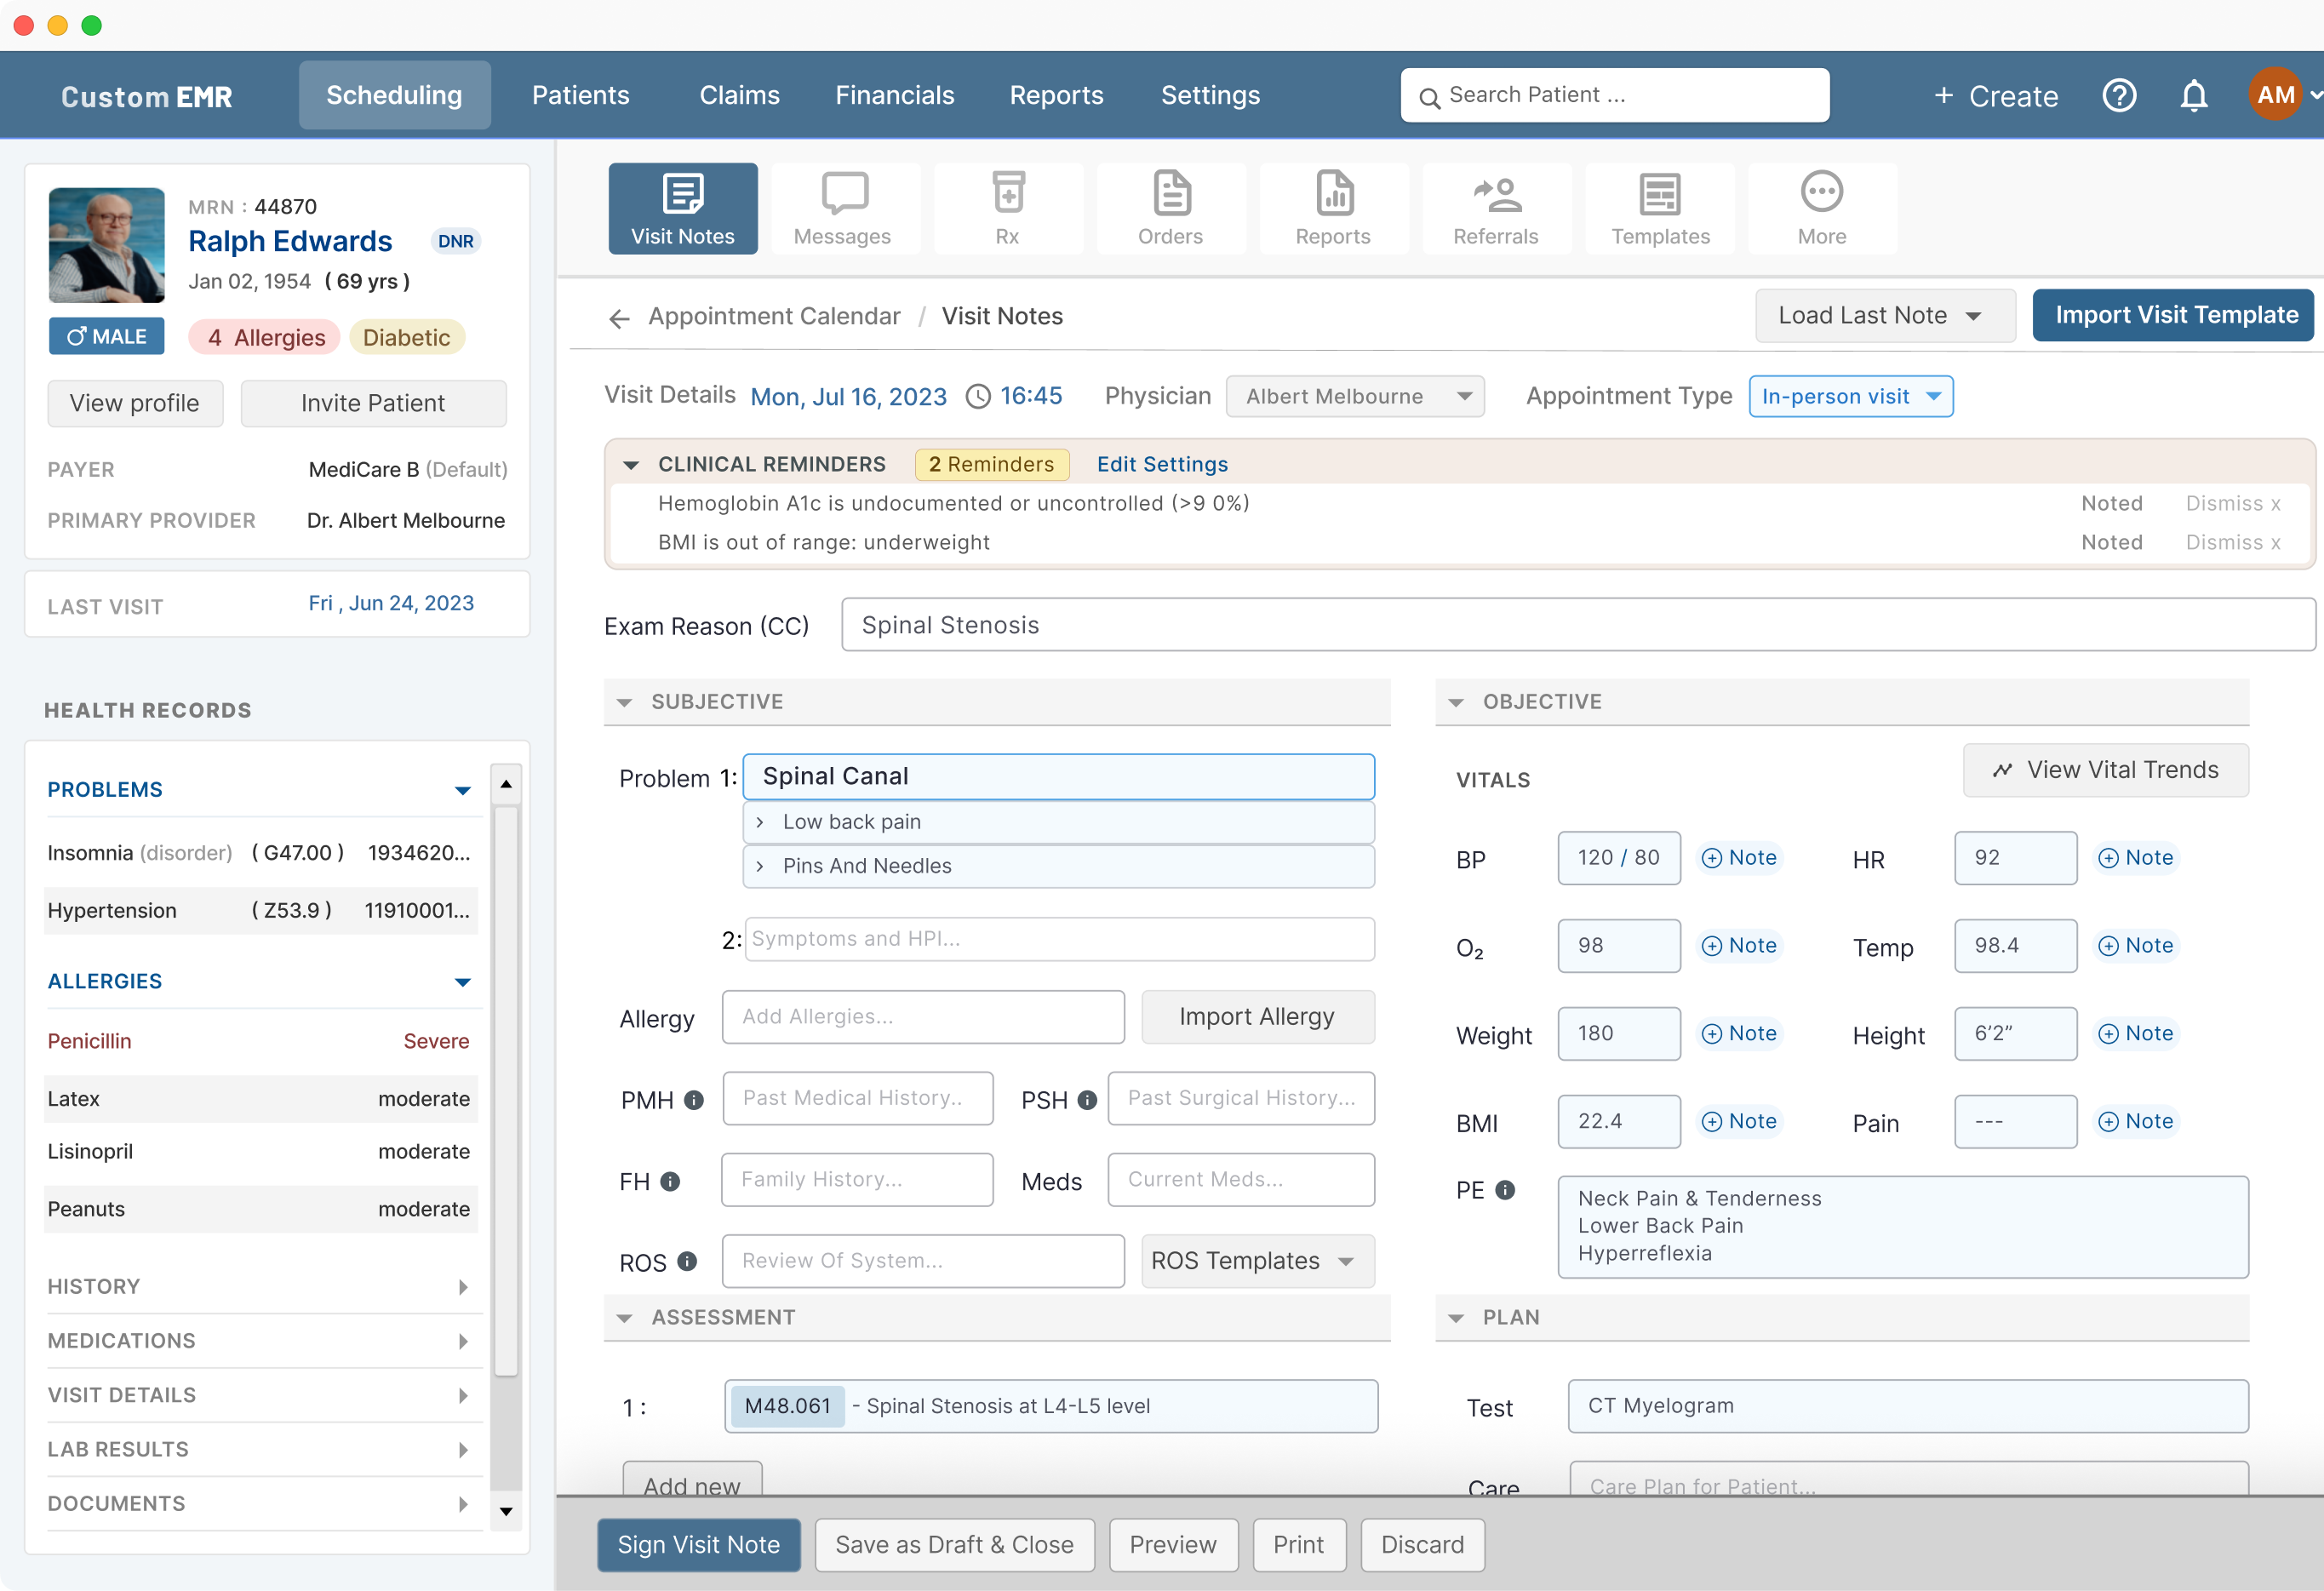The image size is (2324, 1591).
Task: Open the notification bell icon
Action: (2194, 95)
